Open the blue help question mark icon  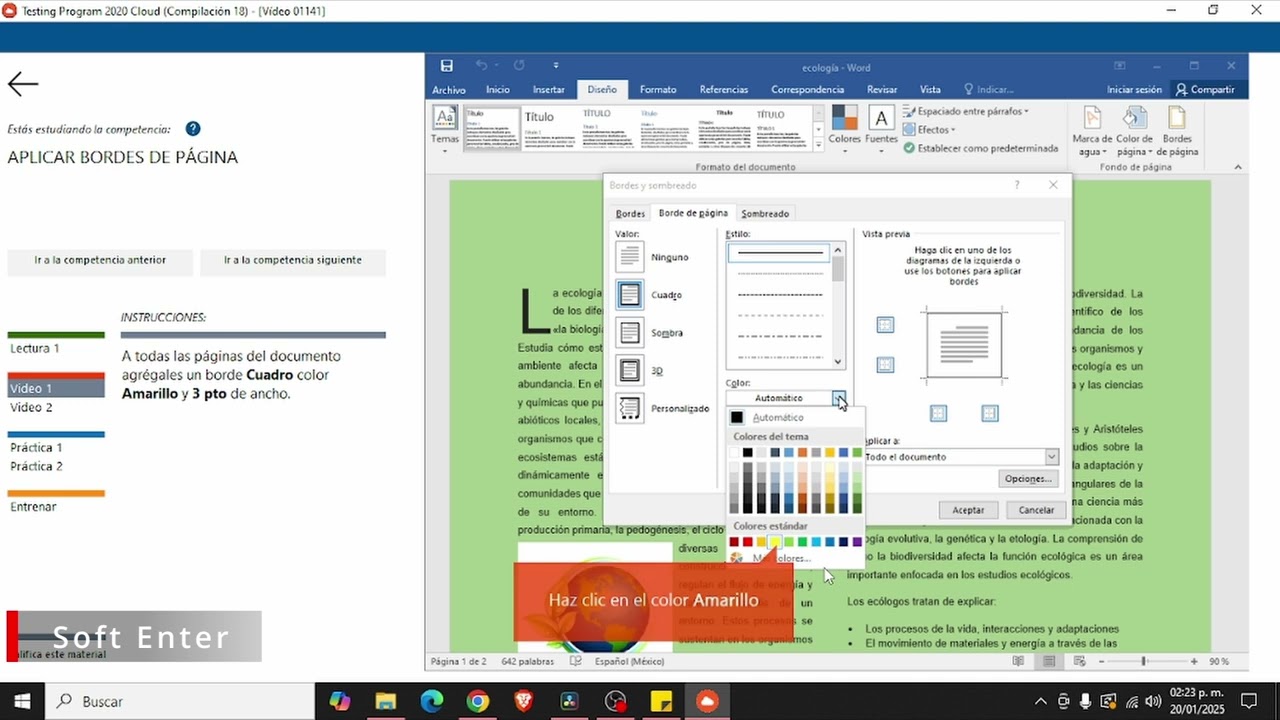tap(193, 129)
